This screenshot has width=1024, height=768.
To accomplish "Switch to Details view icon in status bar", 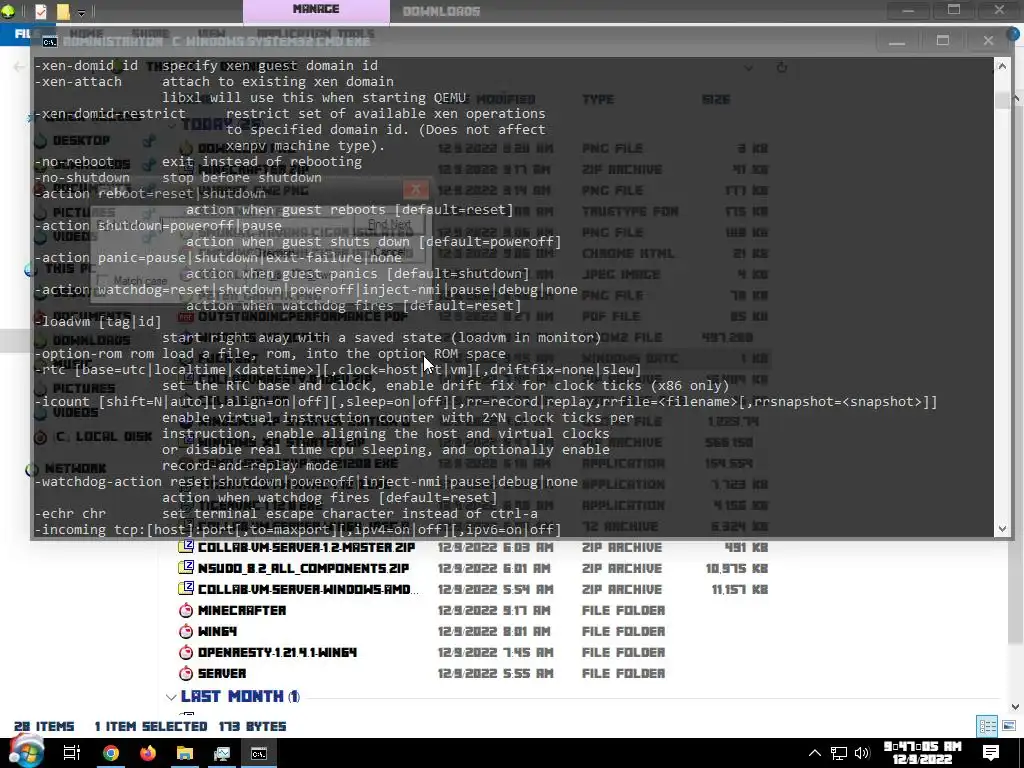I will (x=987, y=726).
